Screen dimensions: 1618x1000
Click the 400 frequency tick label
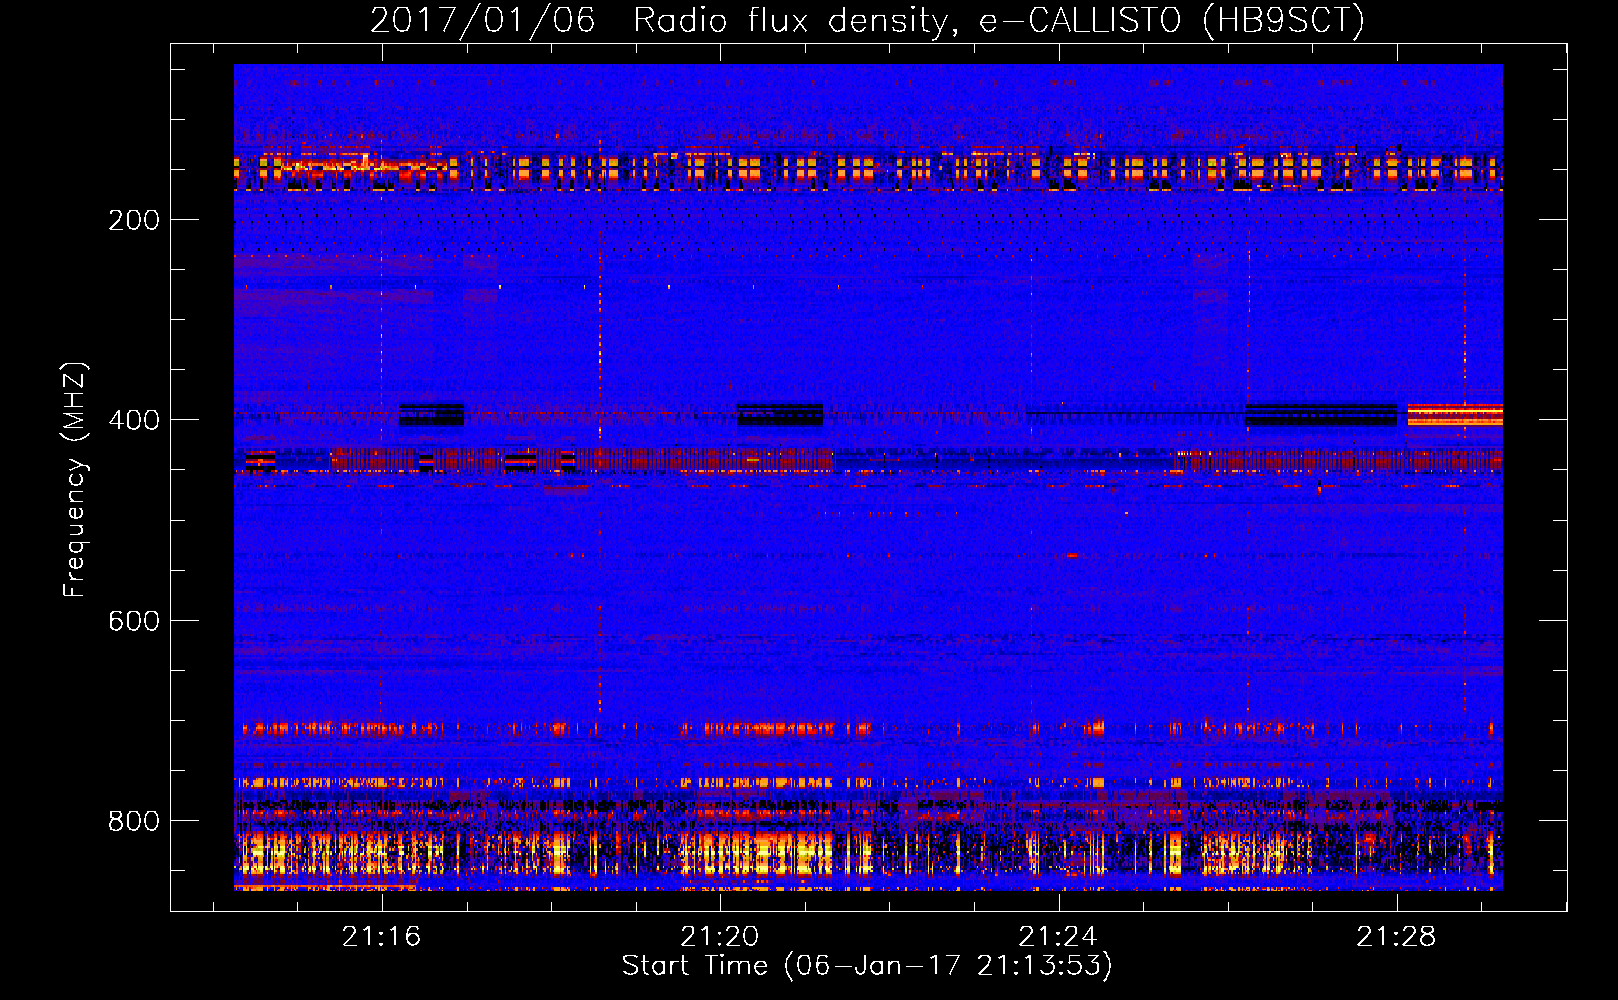134,420
